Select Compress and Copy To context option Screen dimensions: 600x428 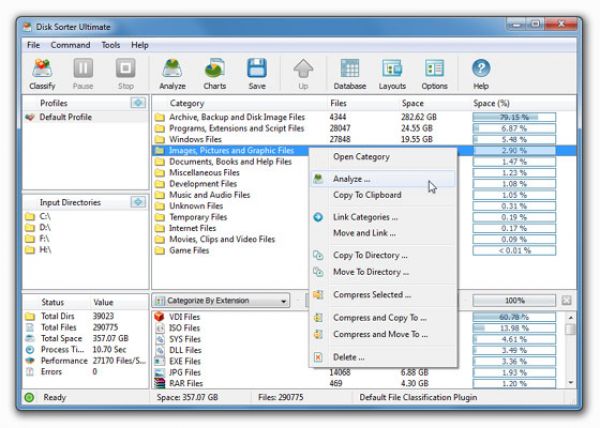[379, 317]
